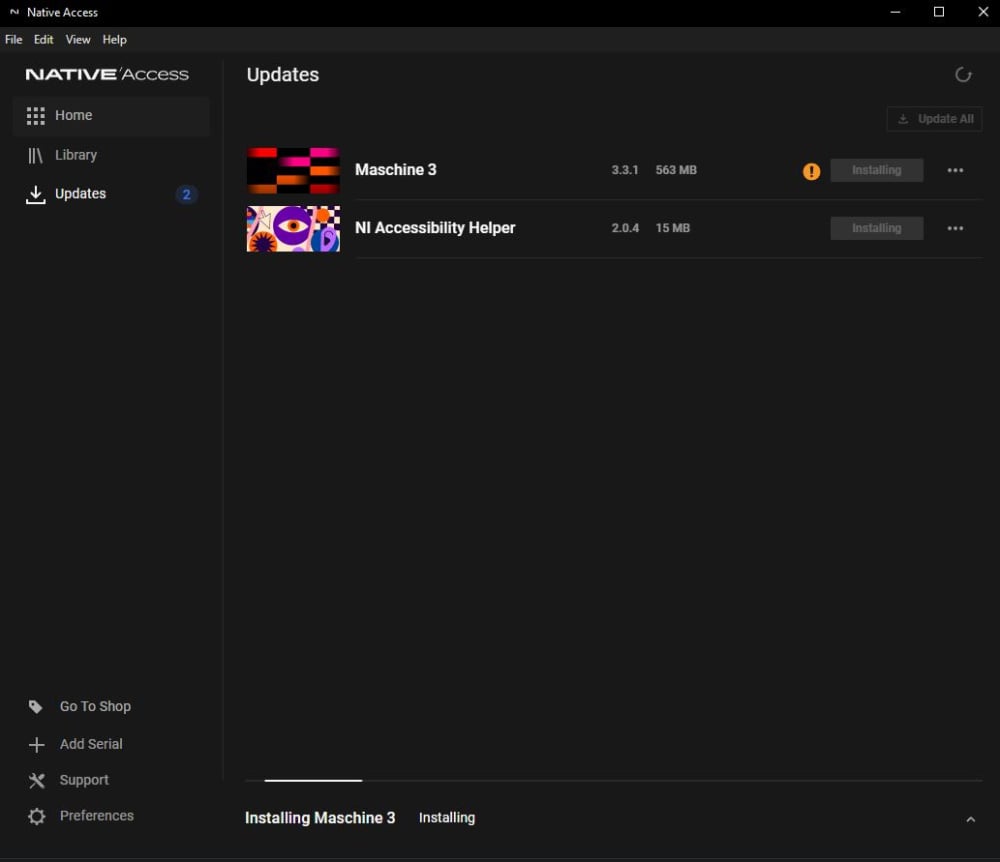Click the Updates download arrow icon
This screenshot has height=862, width=1000.
click(36, 194)
